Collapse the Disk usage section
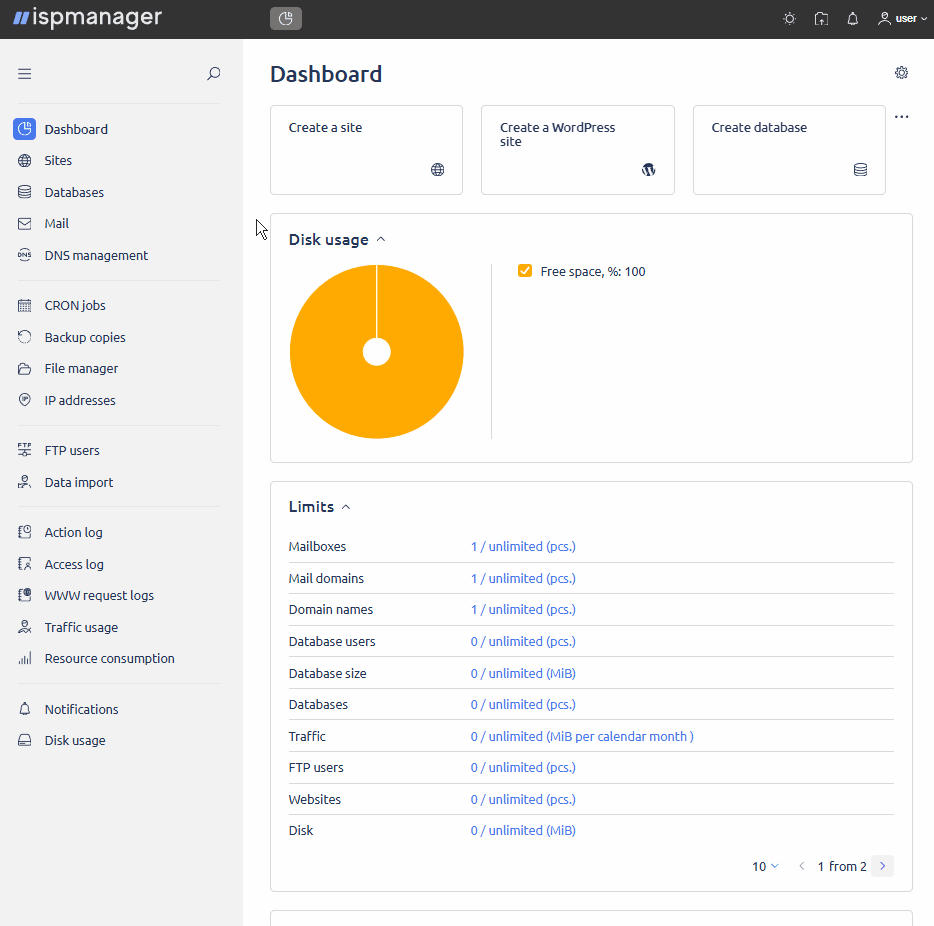The width and height of the screenshot is (934, 926). click(381, 240)
